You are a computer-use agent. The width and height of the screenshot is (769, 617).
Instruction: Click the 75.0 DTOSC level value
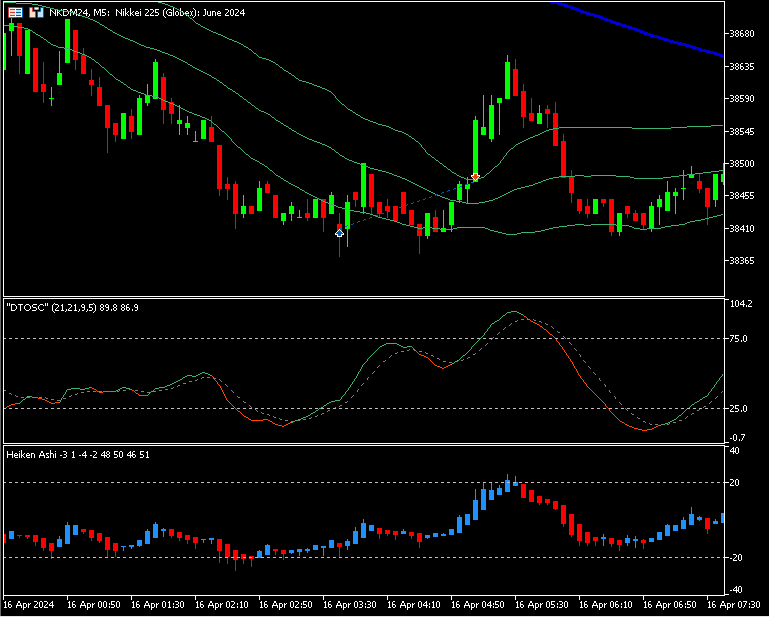739,338
